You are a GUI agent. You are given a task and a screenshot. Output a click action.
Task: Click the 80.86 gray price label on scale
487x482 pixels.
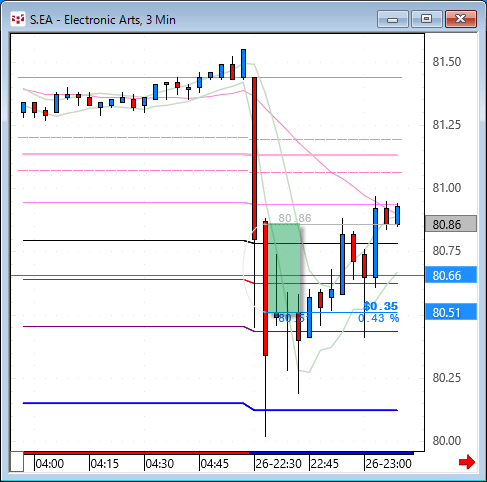click(451, 224)
